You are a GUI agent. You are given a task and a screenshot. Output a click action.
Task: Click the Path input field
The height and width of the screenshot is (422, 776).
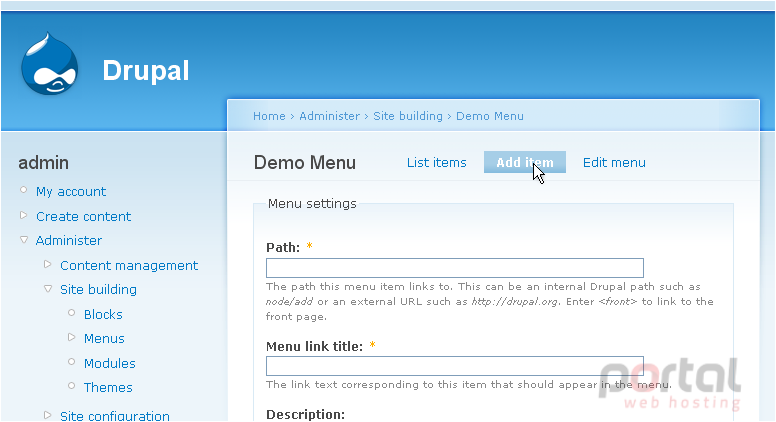(455, 268)
